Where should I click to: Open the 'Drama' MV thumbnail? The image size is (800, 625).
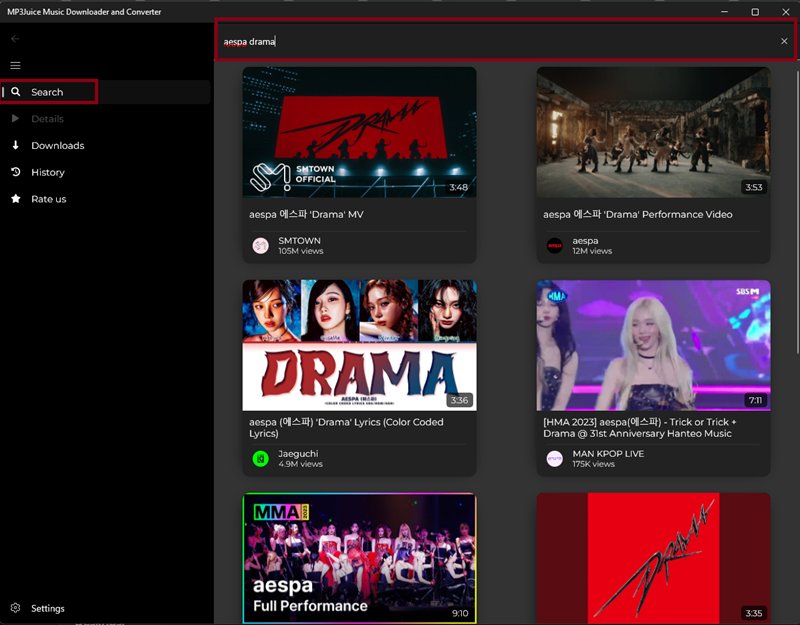360,132
